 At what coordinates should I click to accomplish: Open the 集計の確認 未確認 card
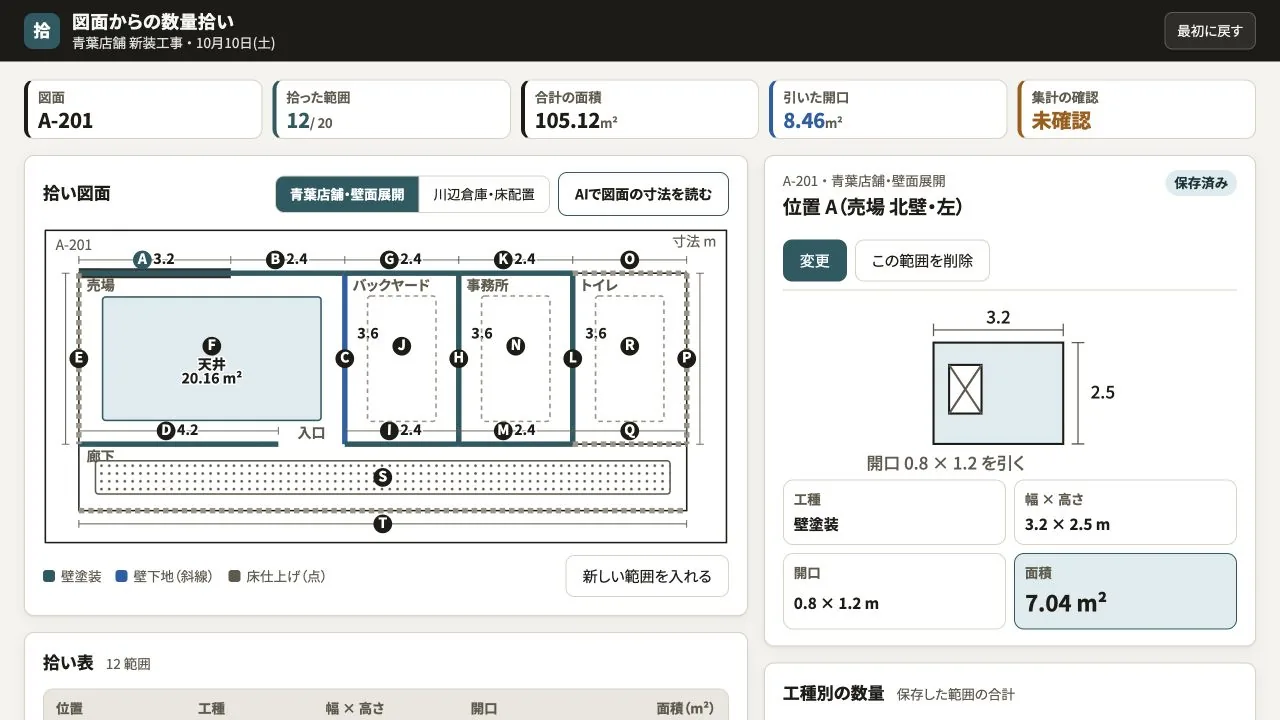click(x=1136, y=110)
